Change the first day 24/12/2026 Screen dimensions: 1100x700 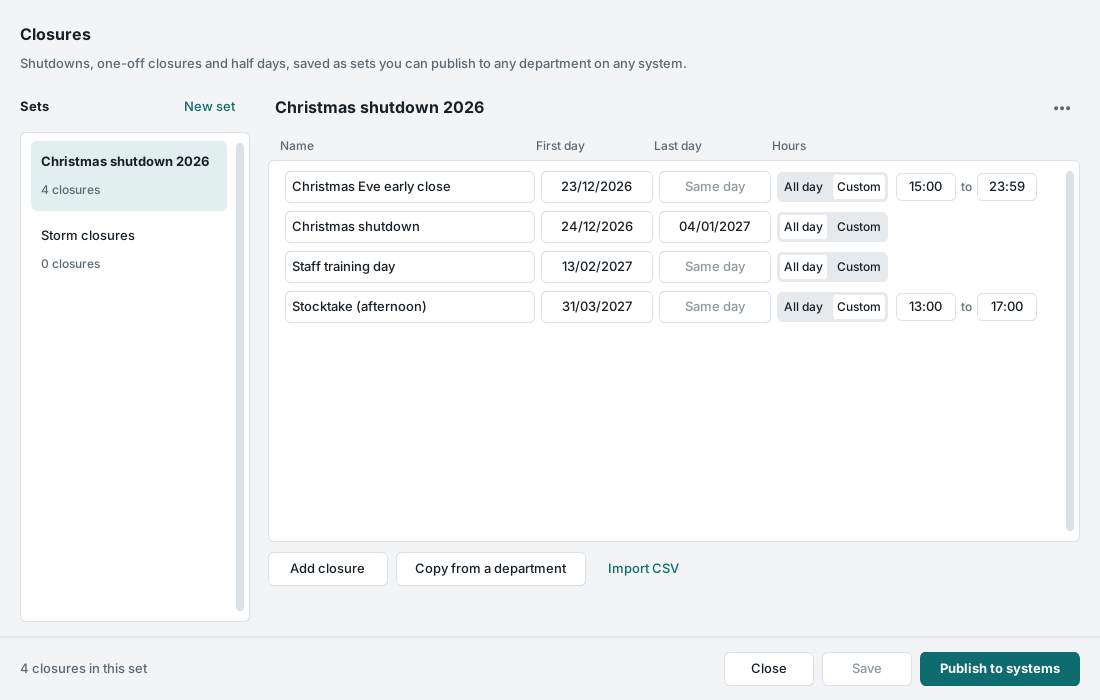(x=597, y=227)
